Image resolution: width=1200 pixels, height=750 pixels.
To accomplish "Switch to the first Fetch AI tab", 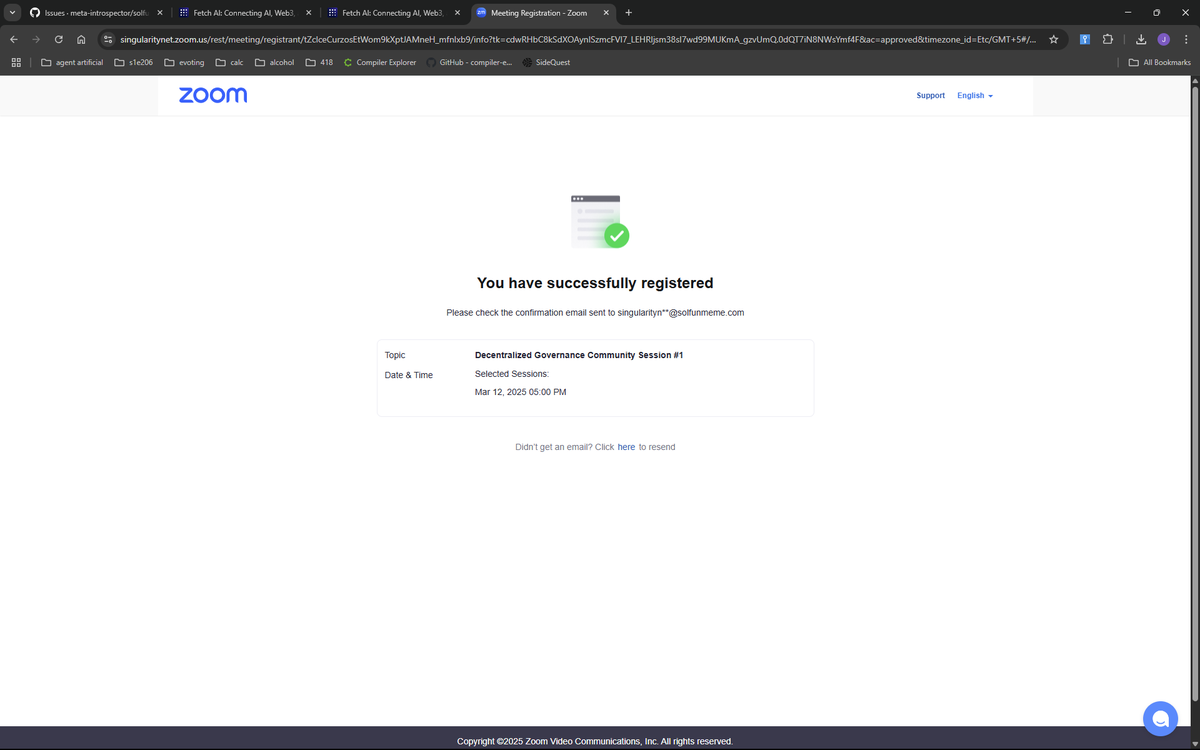I will click(x=244, y=13).
